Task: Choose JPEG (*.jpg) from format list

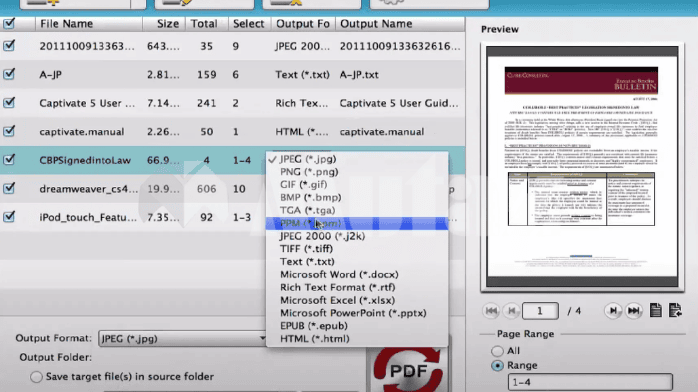Action: 357,159
